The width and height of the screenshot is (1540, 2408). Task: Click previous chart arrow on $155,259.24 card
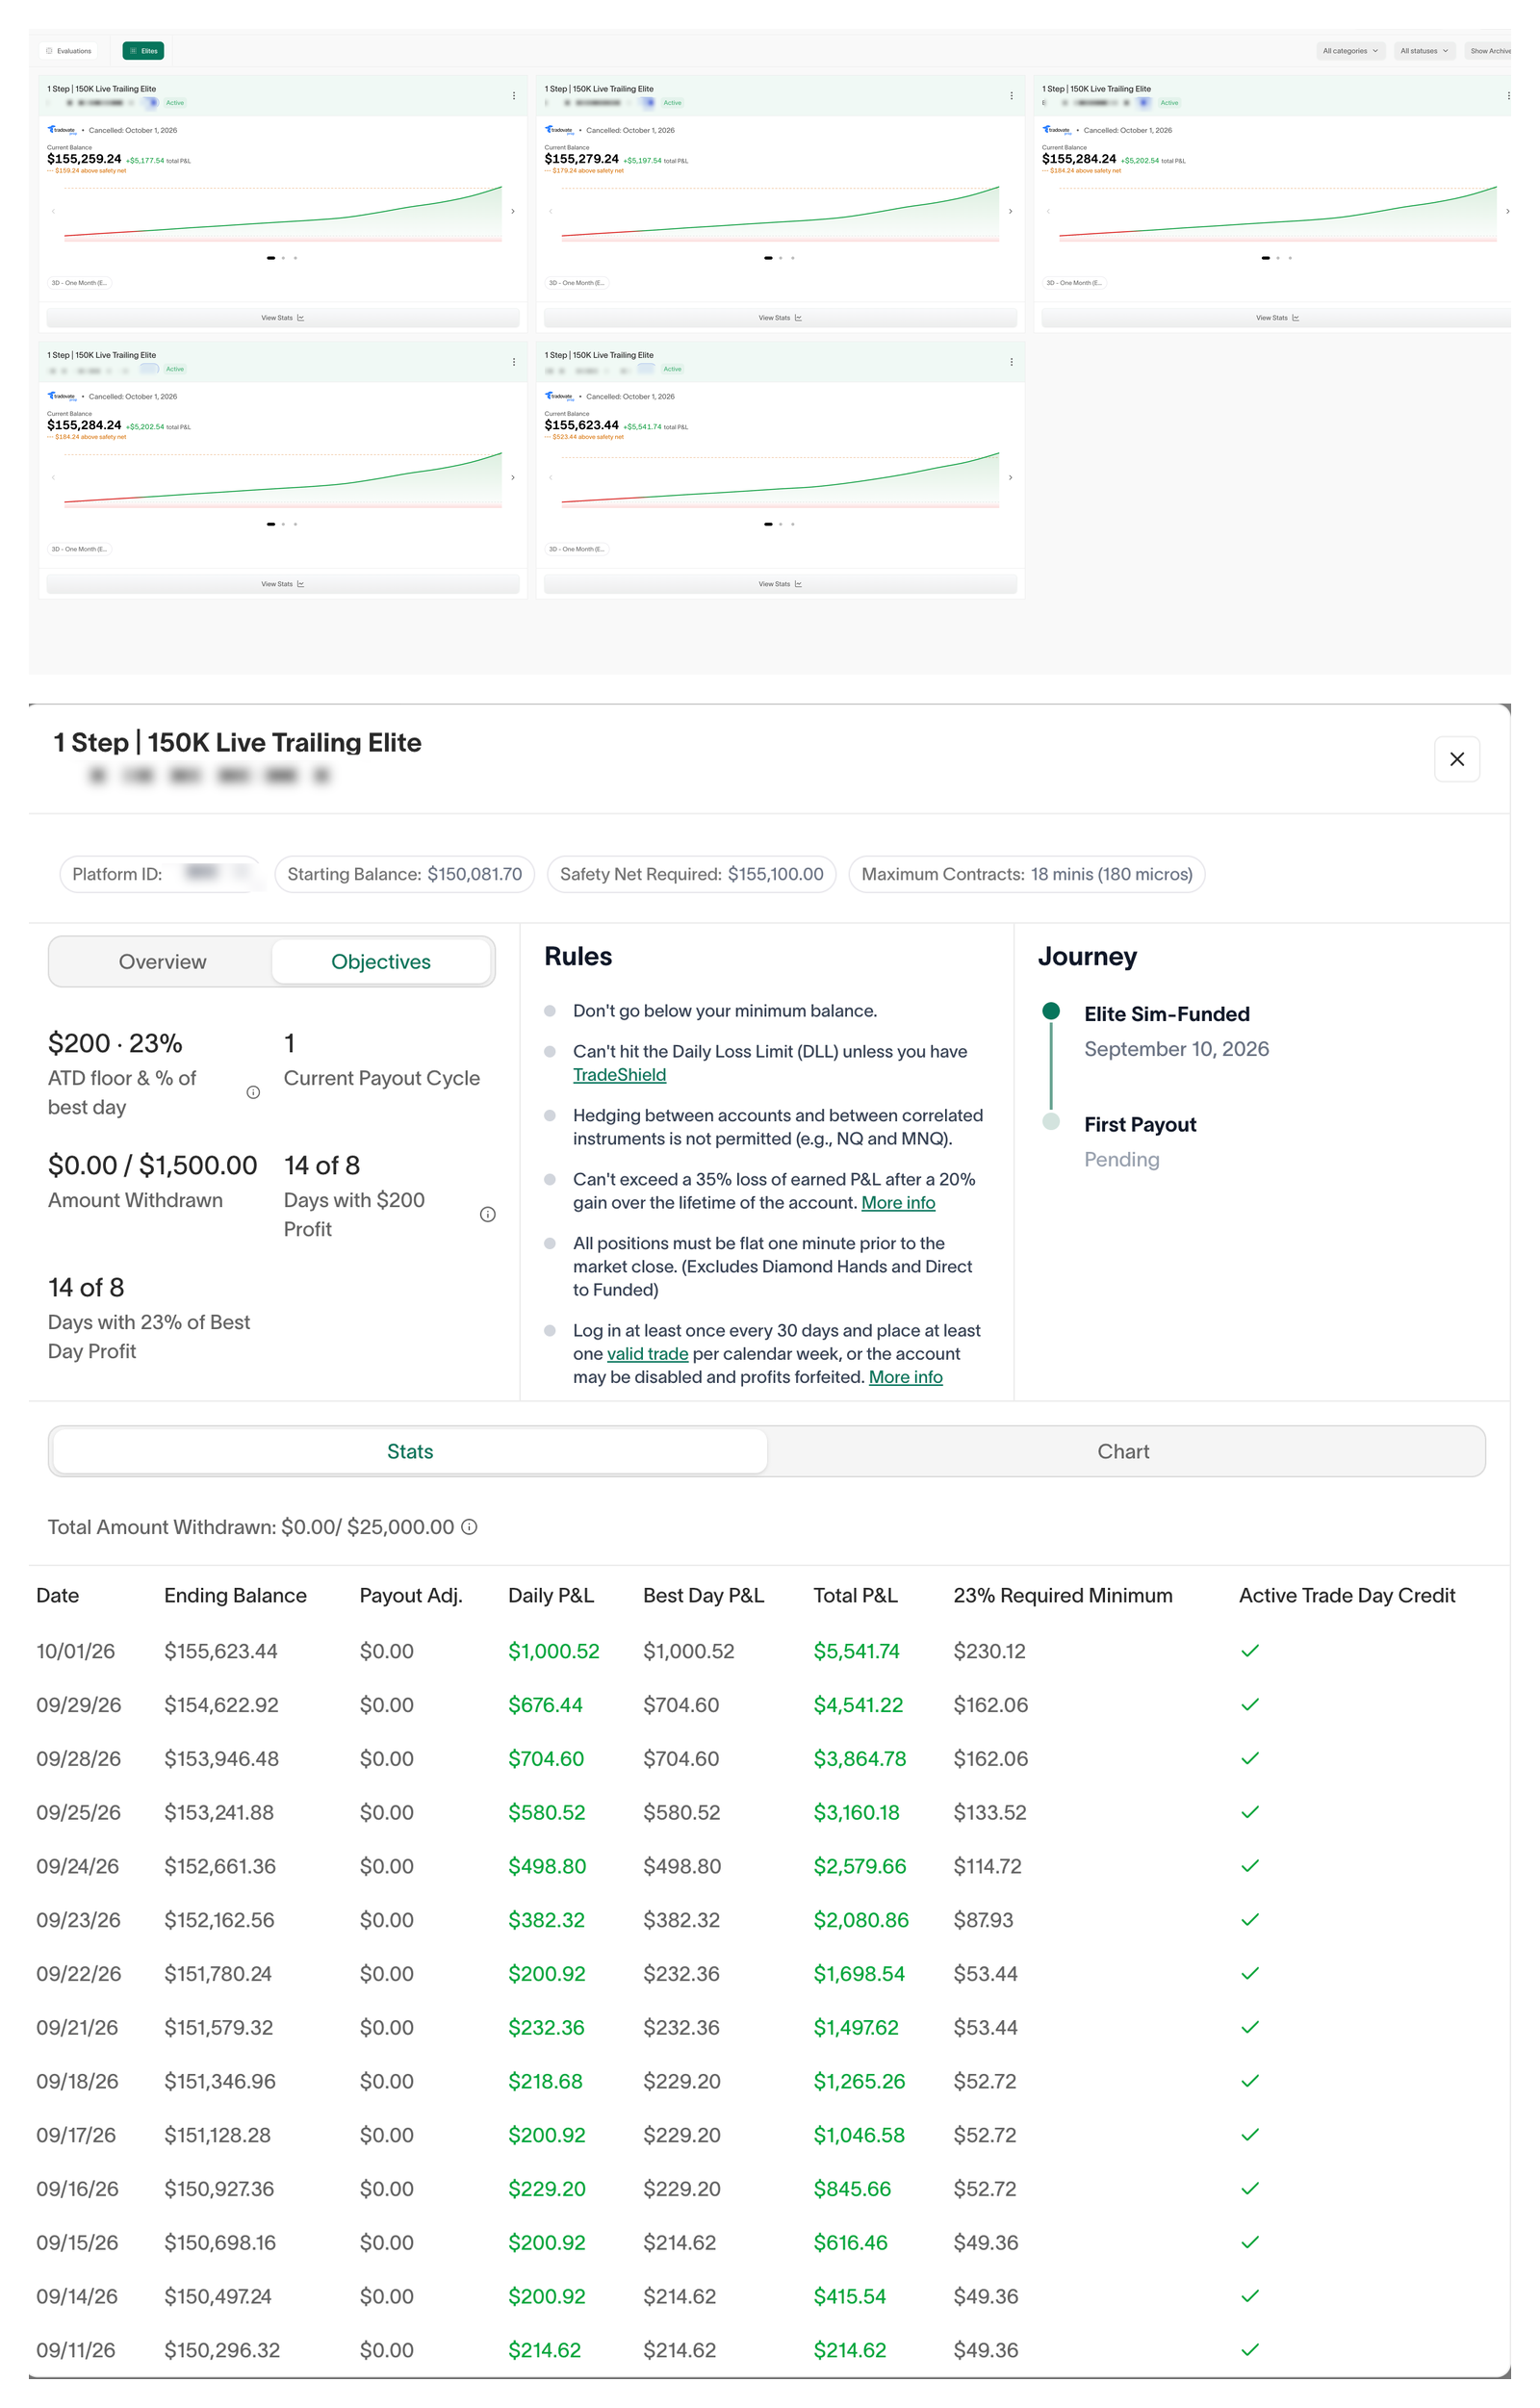53,211
